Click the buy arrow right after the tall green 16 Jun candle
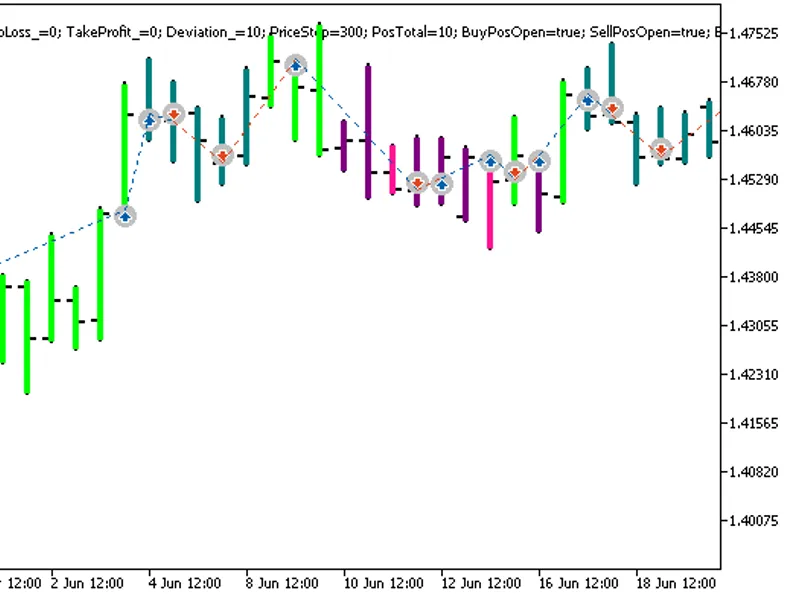800x600 pixels. tap(588, 100)
